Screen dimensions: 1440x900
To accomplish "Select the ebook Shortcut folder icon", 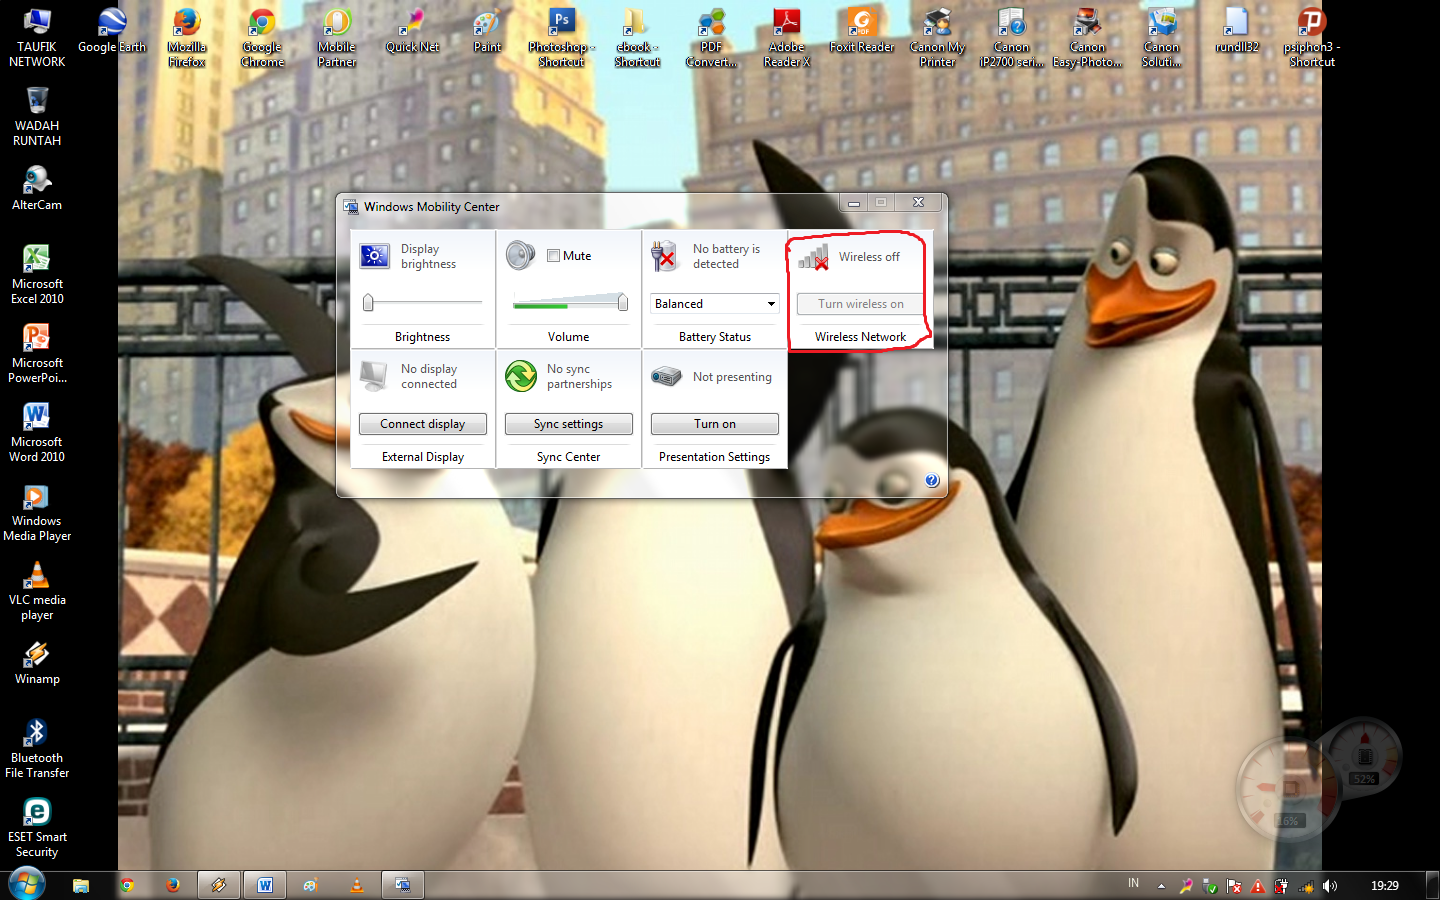I will coord(637,38).
